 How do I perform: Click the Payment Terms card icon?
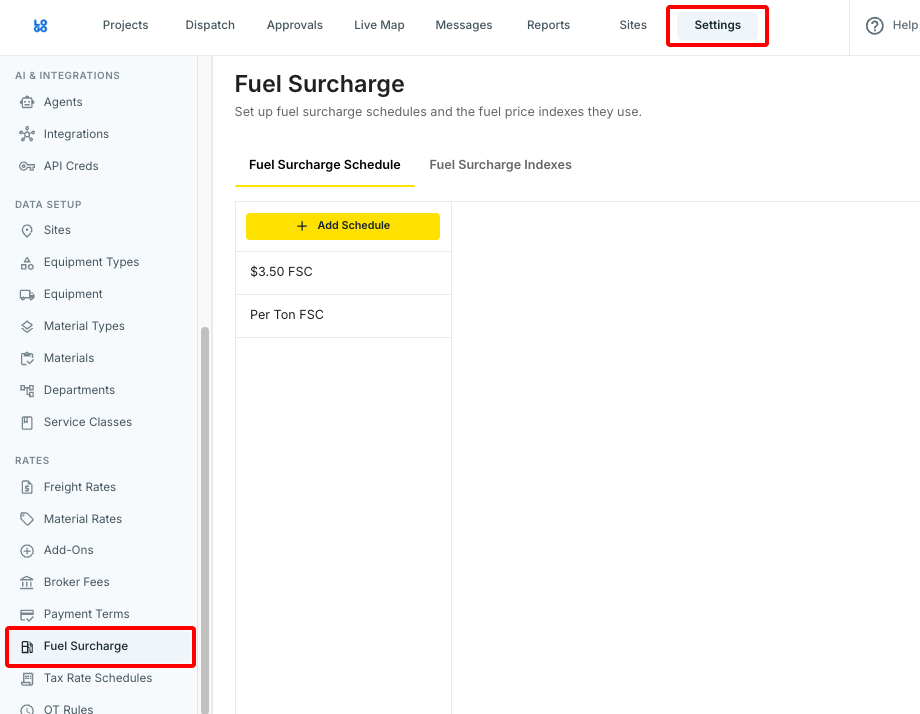[x=27, y=615]
